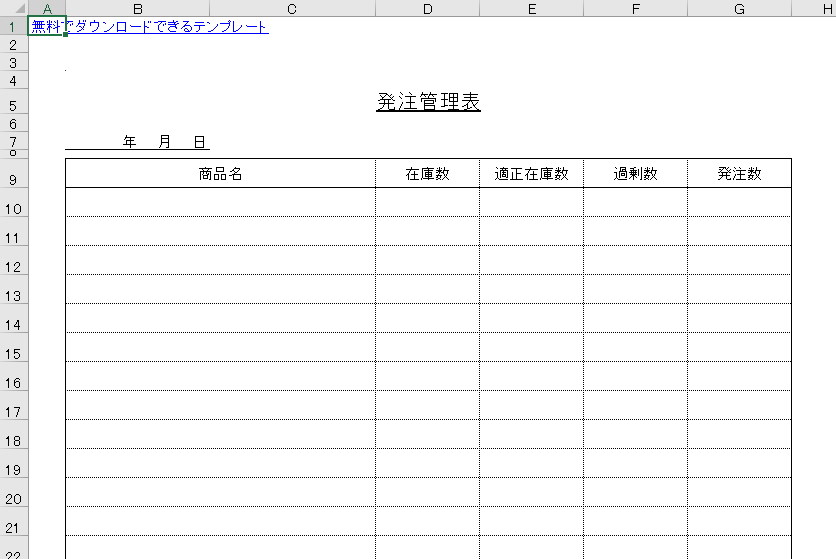The height and width of the screenshot is (559, 836).
Task: Select row 2 header
Action: coord(13,45)
